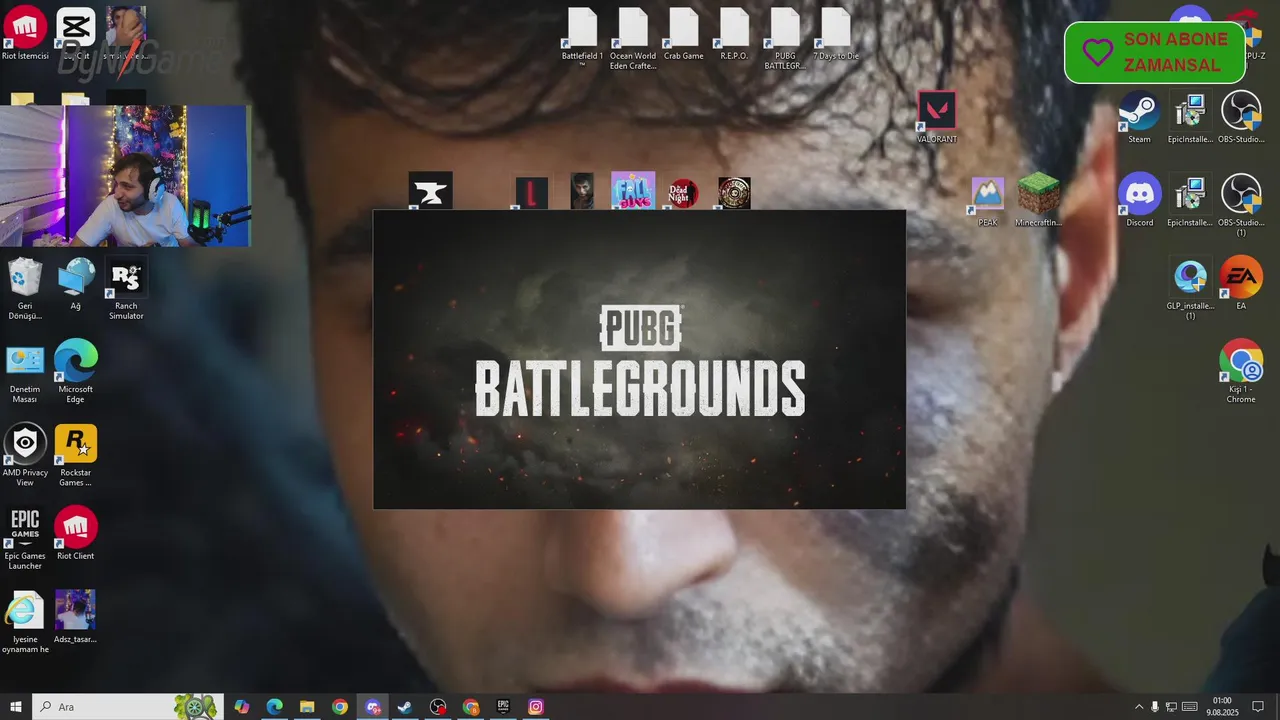The height and width of the screenshot is (720, 1280).
Task: Open the Kişi 1 - Chrome shortcut
Action: 1241,372
